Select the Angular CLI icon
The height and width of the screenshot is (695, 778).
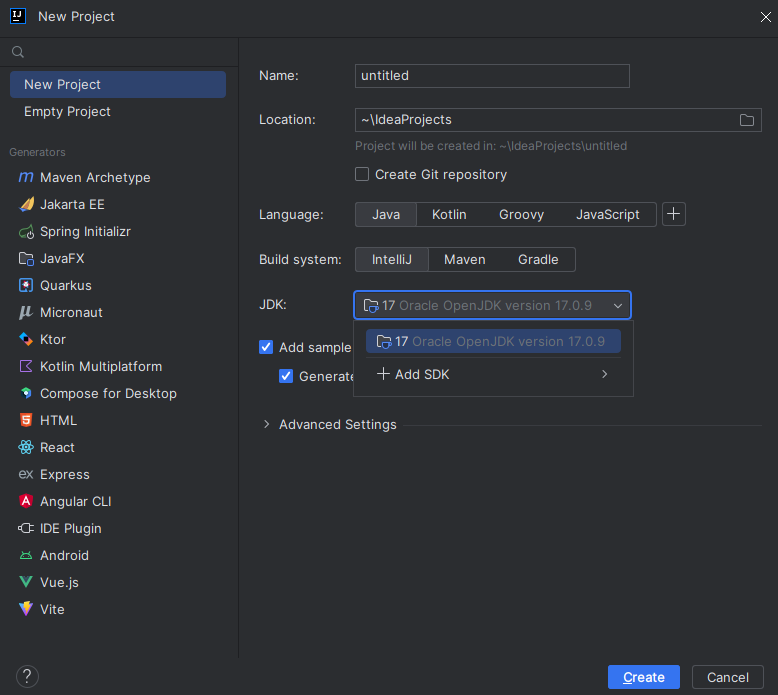(26, 502)
